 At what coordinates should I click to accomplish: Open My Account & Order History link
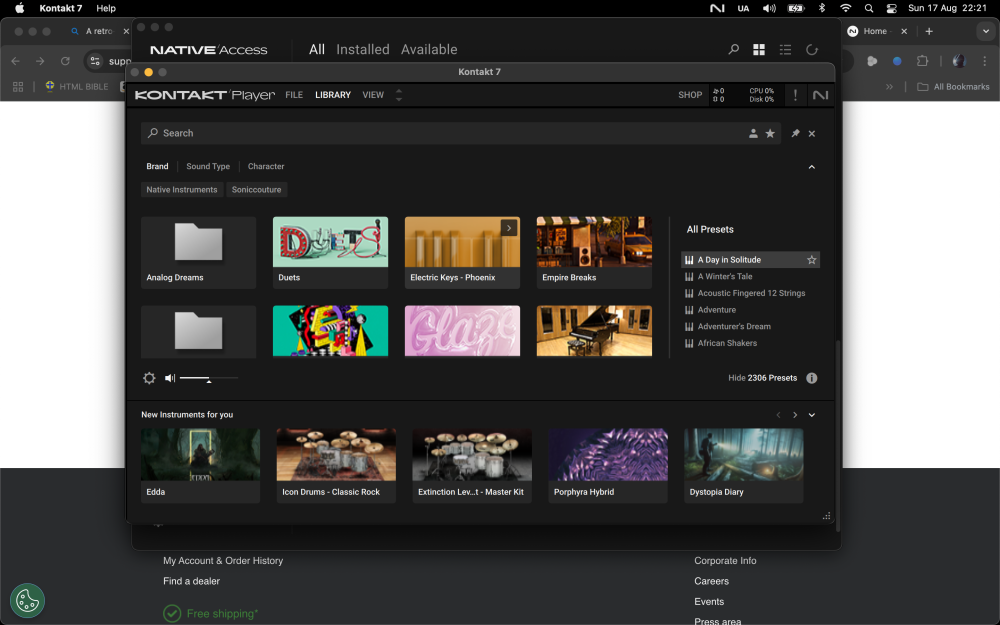pos(223,561)
